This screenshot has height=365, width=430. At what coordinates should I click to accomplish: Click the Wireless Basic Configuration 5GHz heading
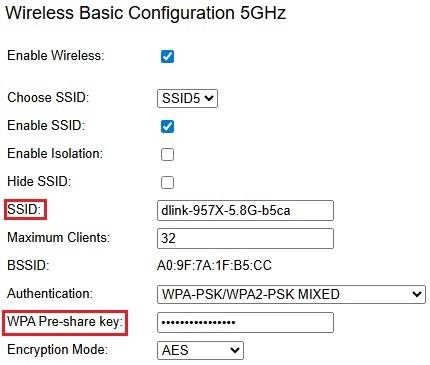coord(146,13)
